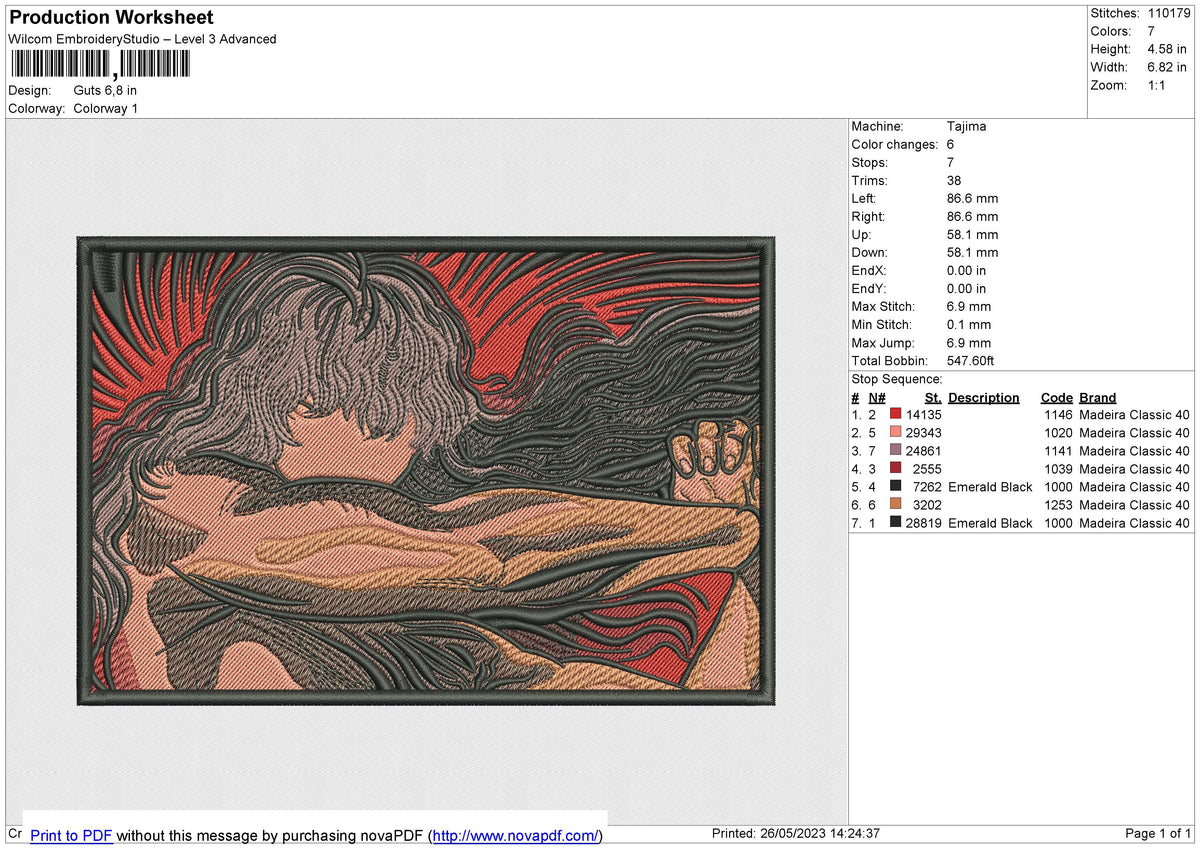The image size is (1200, 848).
Task: Select stitch count 7262 in stop 5
Action: click(927, 487)
